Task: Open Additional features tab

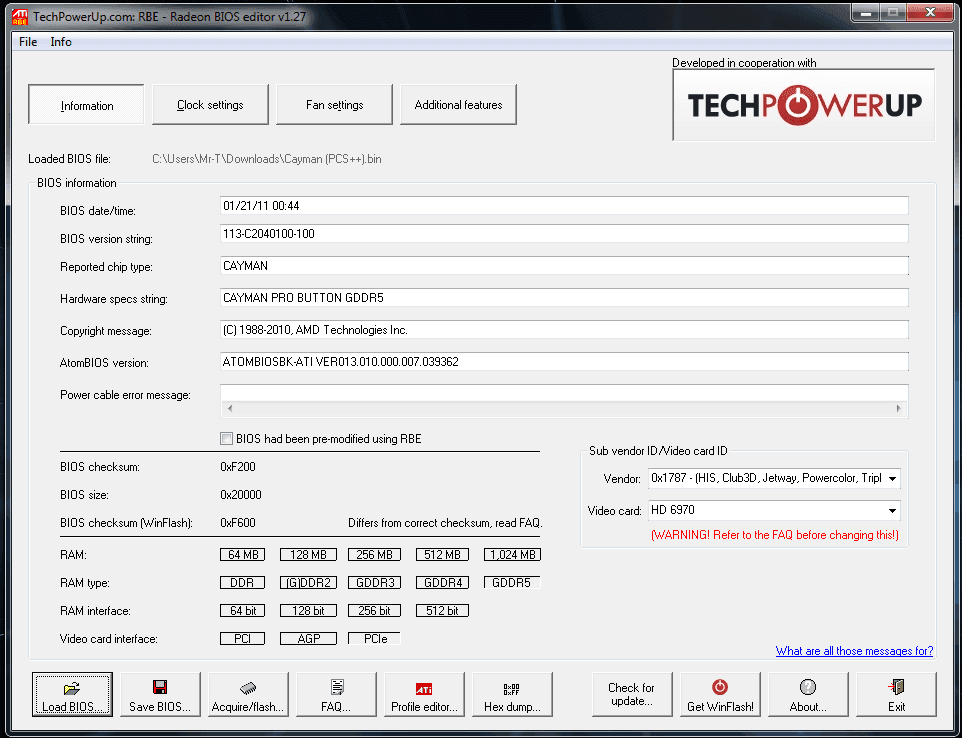Action: (458, 105)
